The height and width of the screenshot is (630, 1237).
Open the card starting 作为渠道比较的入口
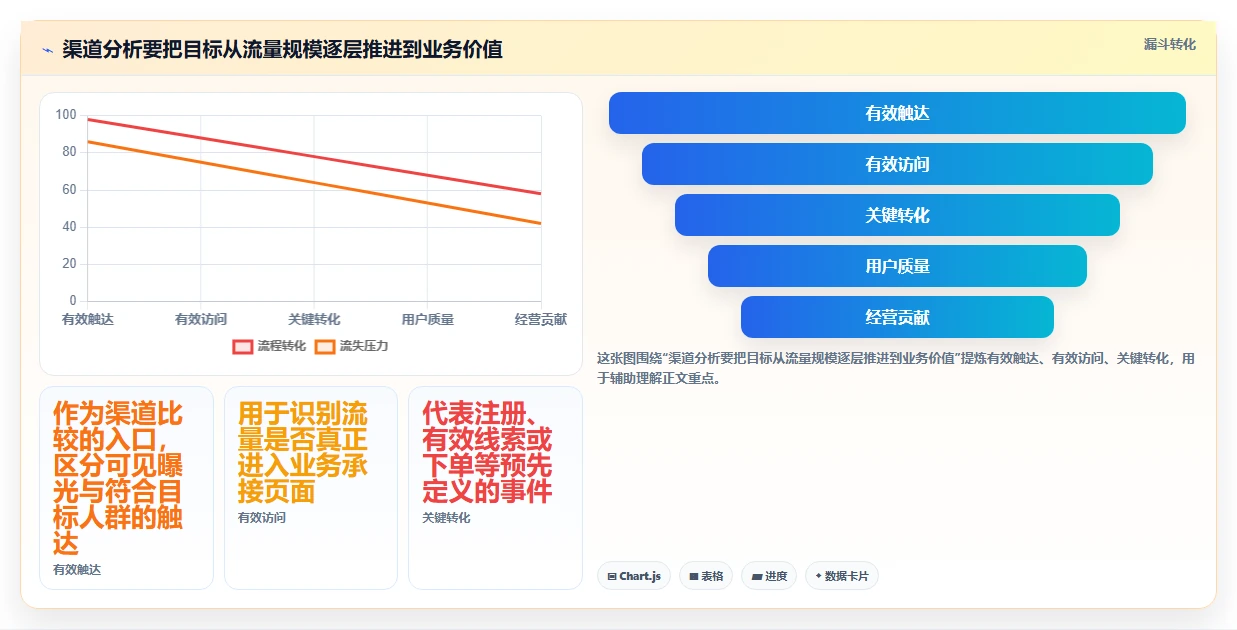coord(126,488)
